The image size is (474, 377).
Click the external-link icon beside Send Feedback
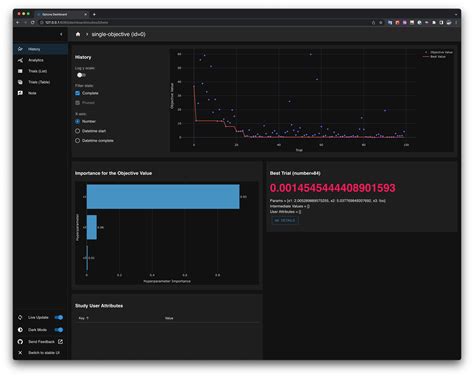point(60,342)
